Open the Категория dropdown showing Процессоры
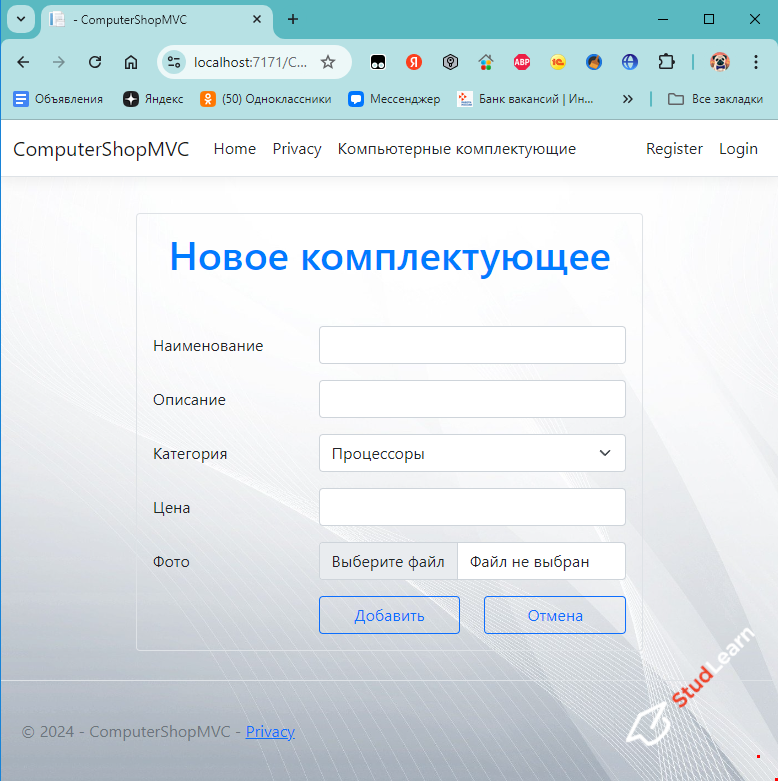Viewport: 778px width, 781px height. (472, 453)
